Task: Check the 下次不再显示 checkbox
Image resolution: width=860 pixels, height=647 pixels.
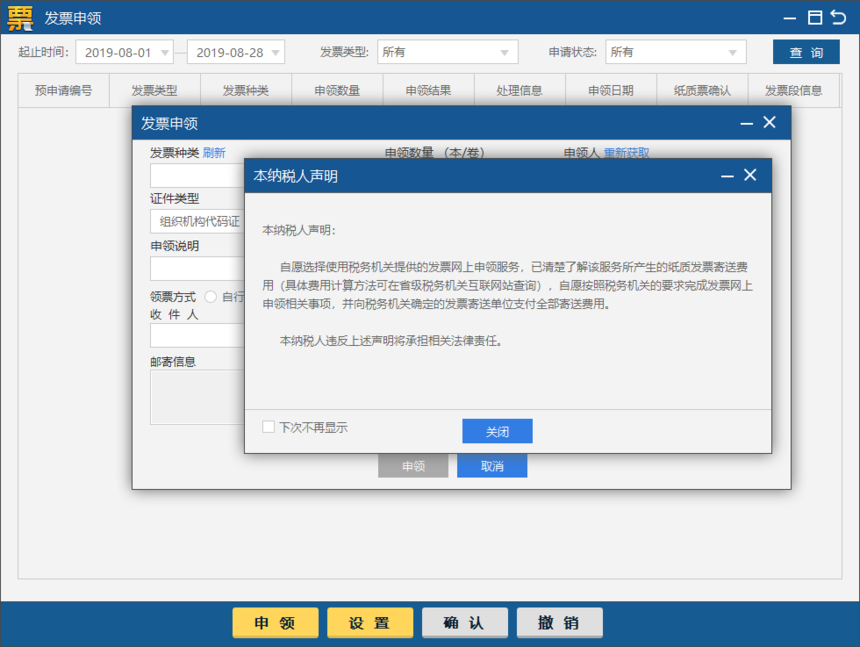Action: [268, 427]
